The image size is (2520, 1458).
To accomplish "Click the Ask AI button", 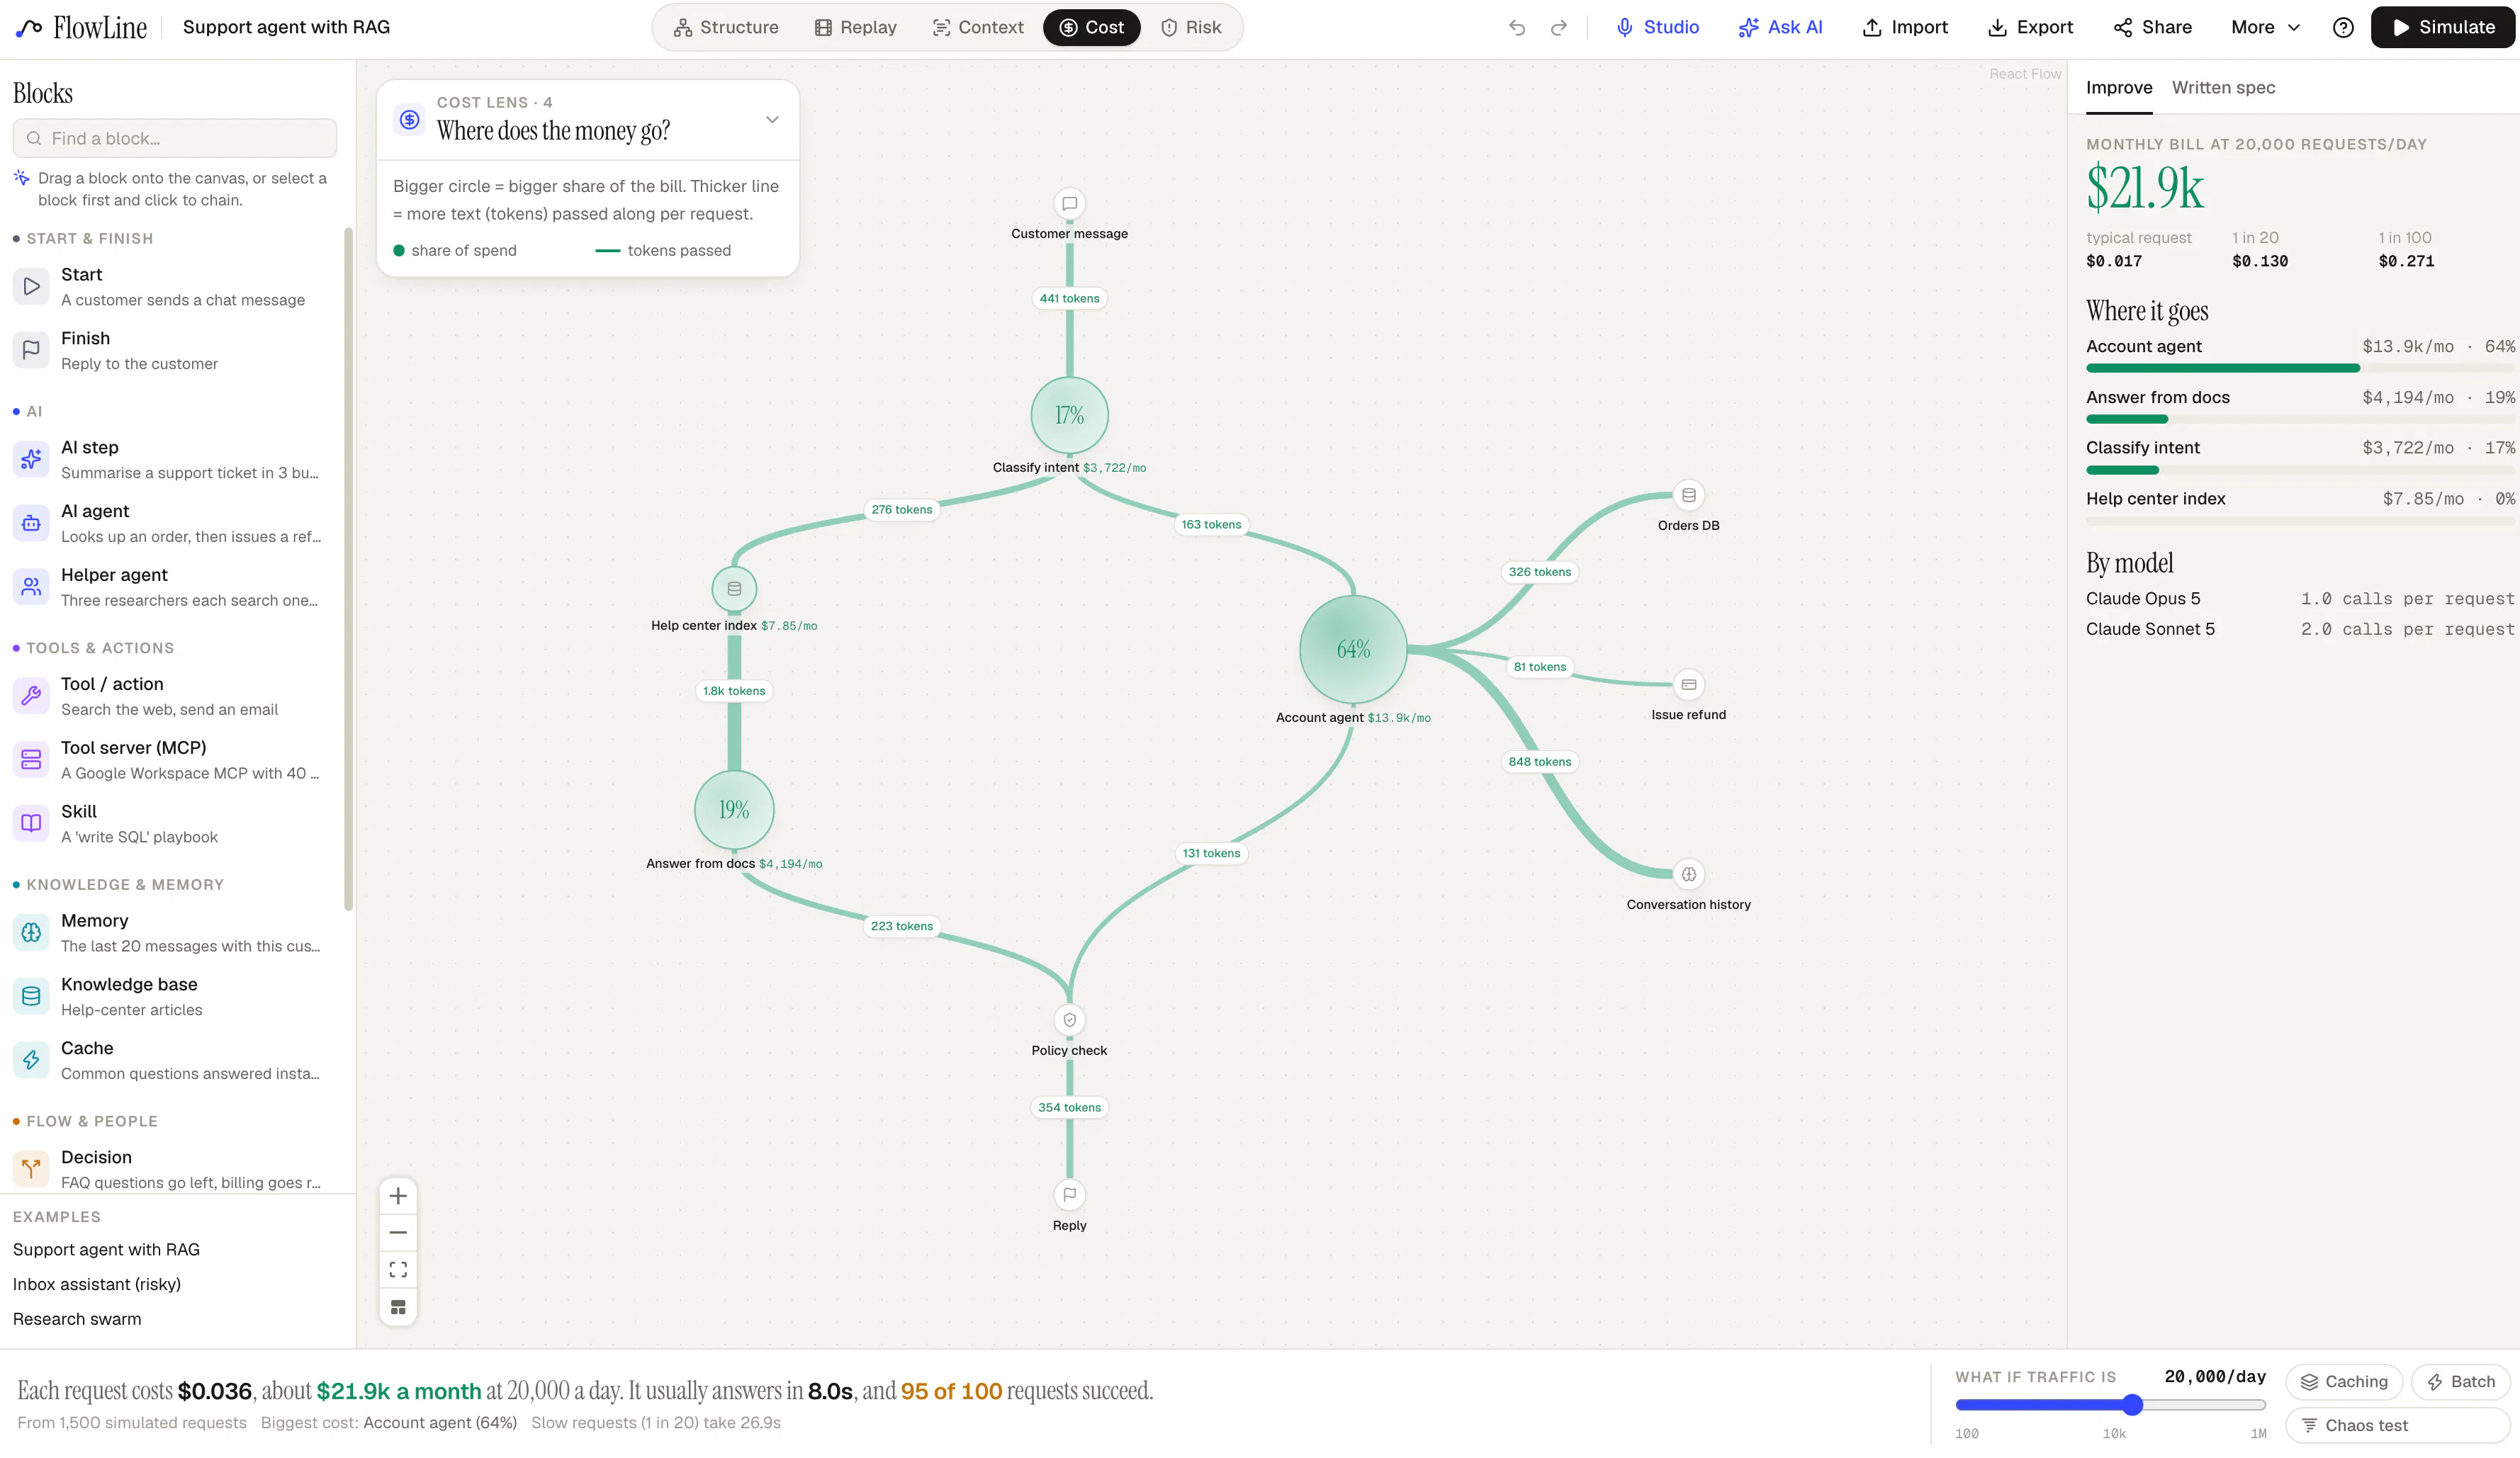I will point(1780,27).
